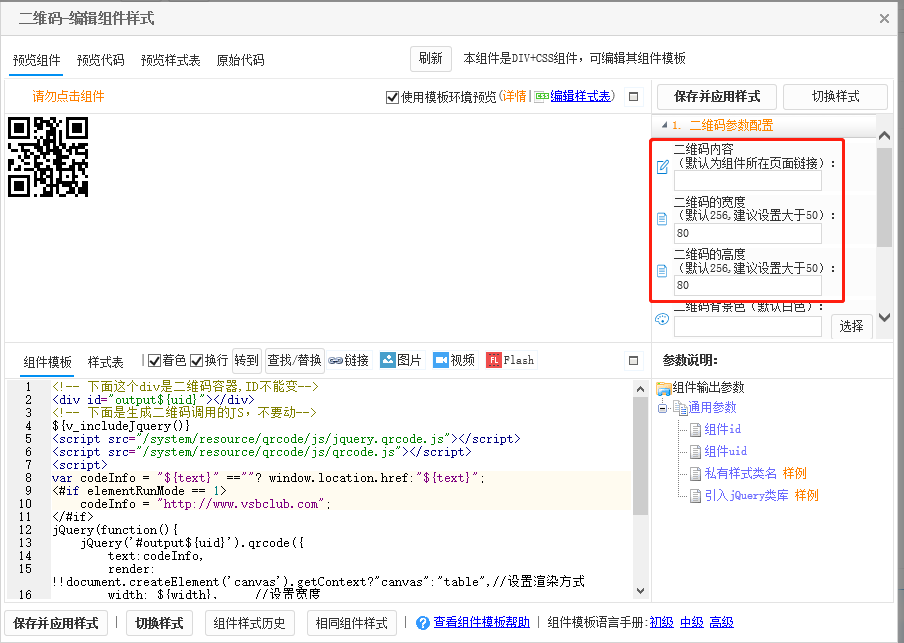
Task: Toggle the 换行 word wrap checkbox
Action: tap(197, 360)
